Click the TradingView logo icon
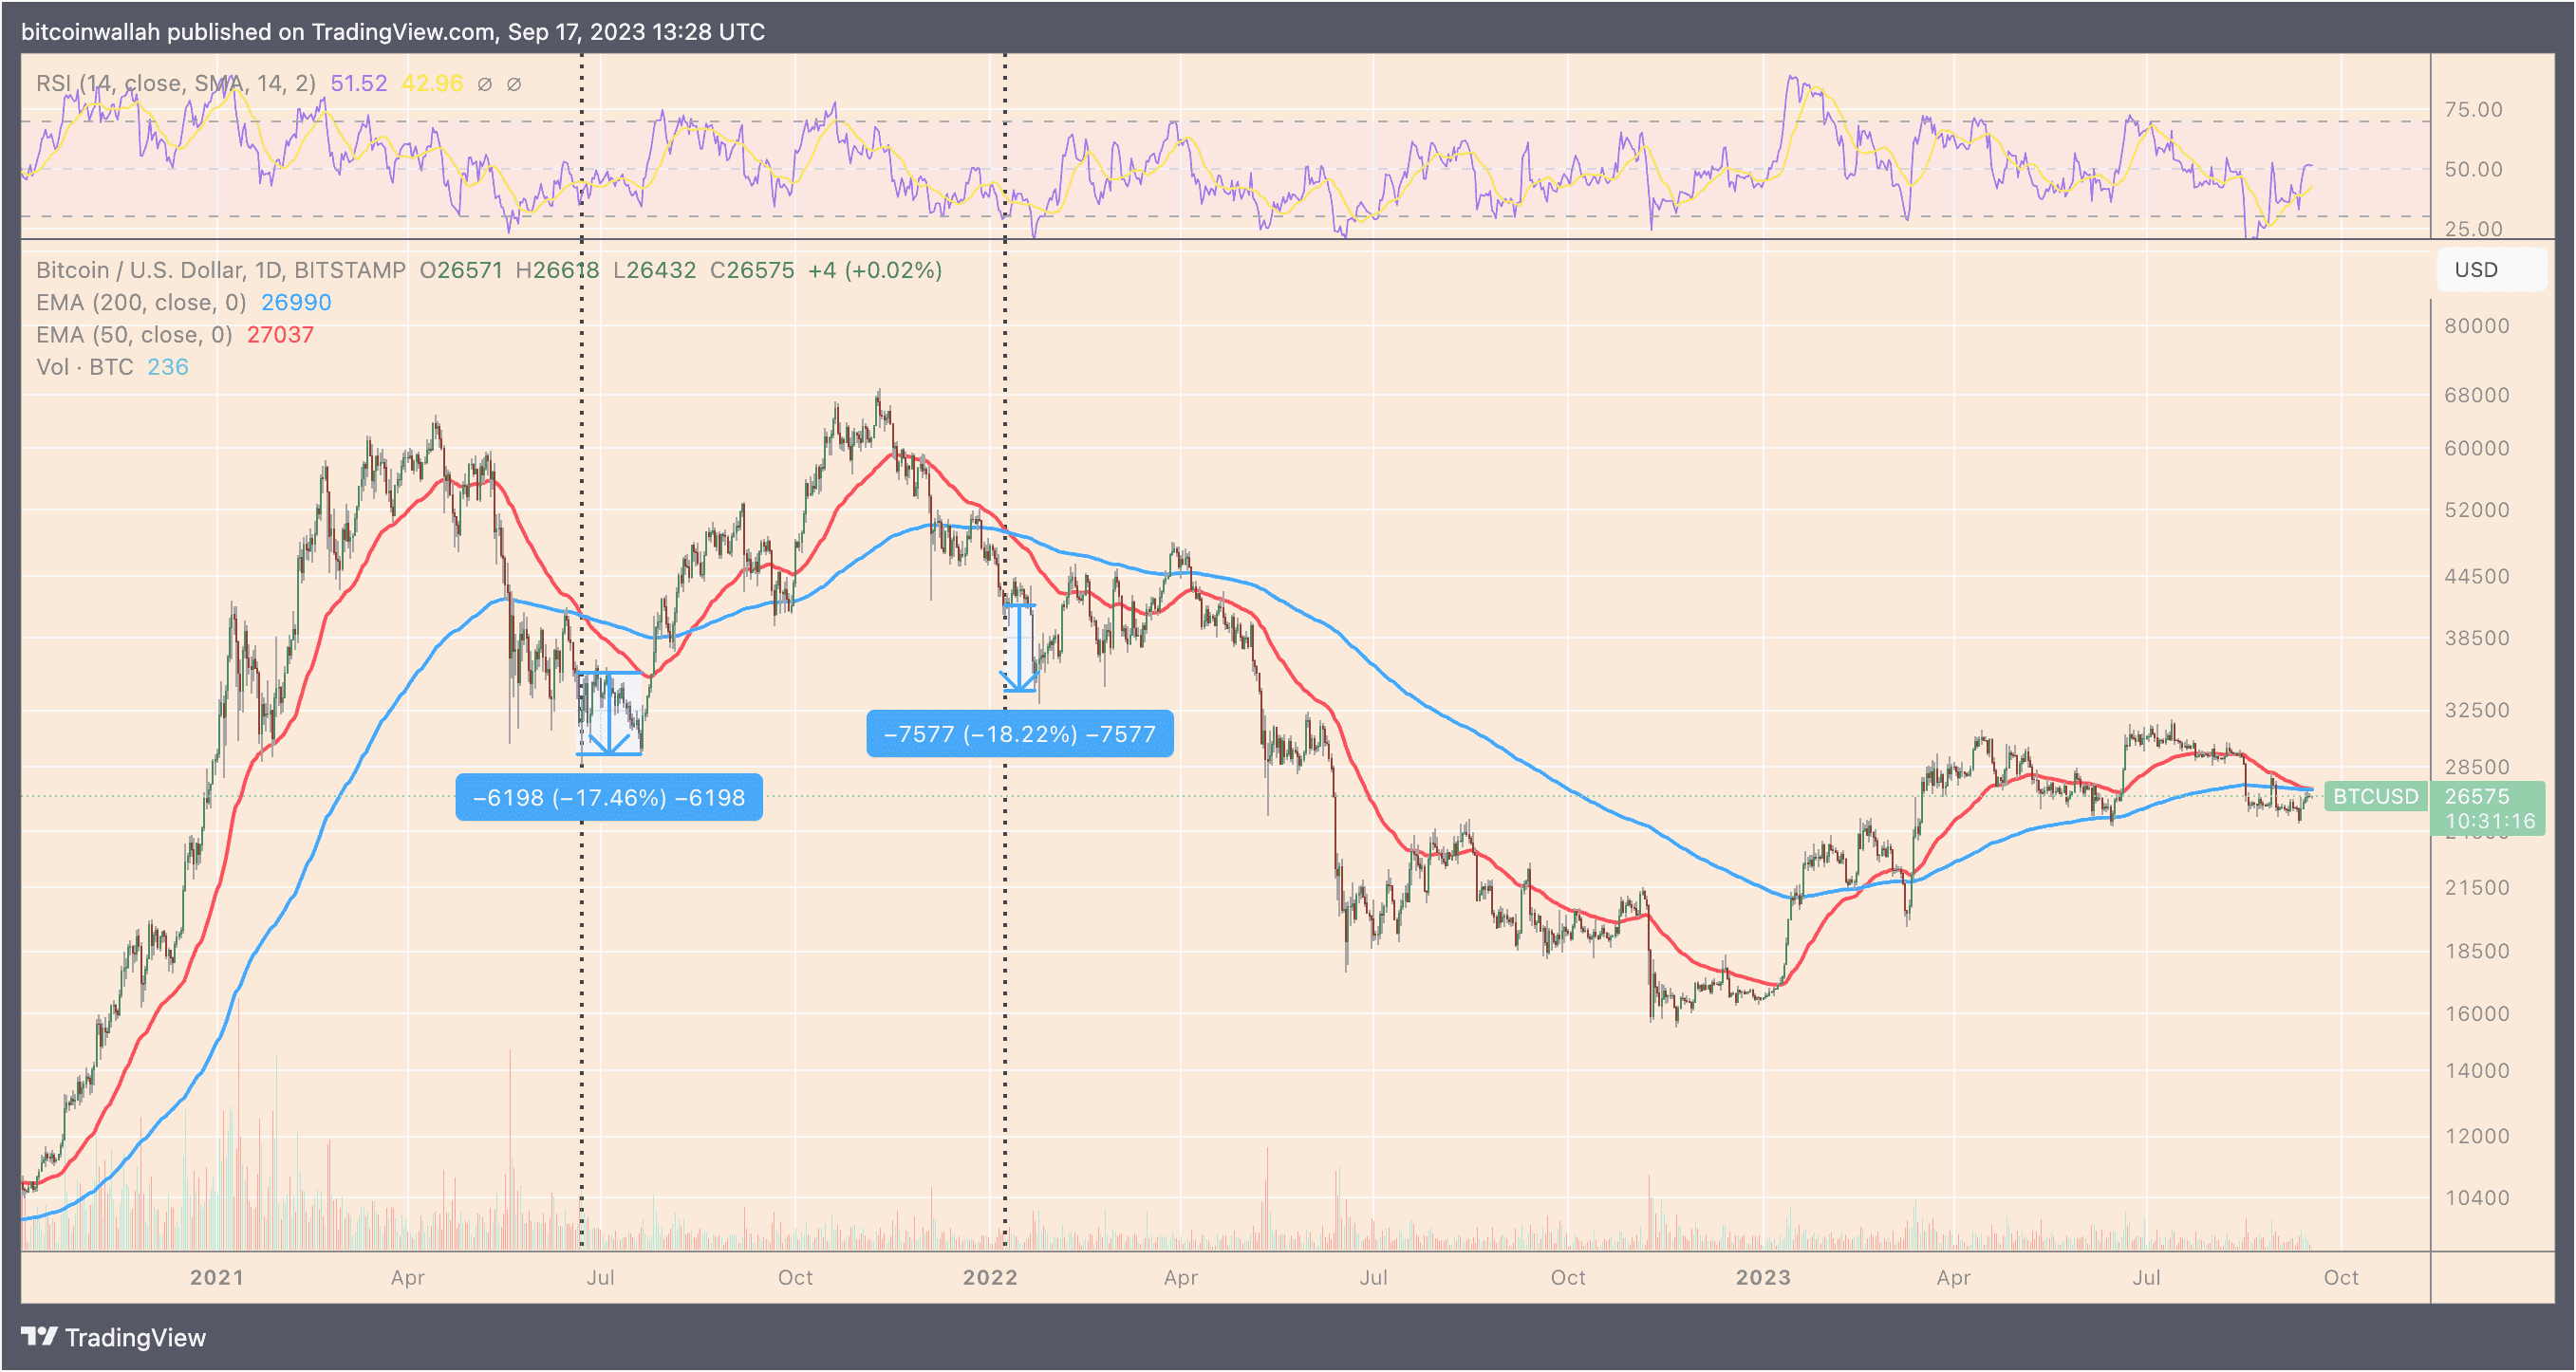Screen dimensions: 2576x1372 tap(39, 1336)
